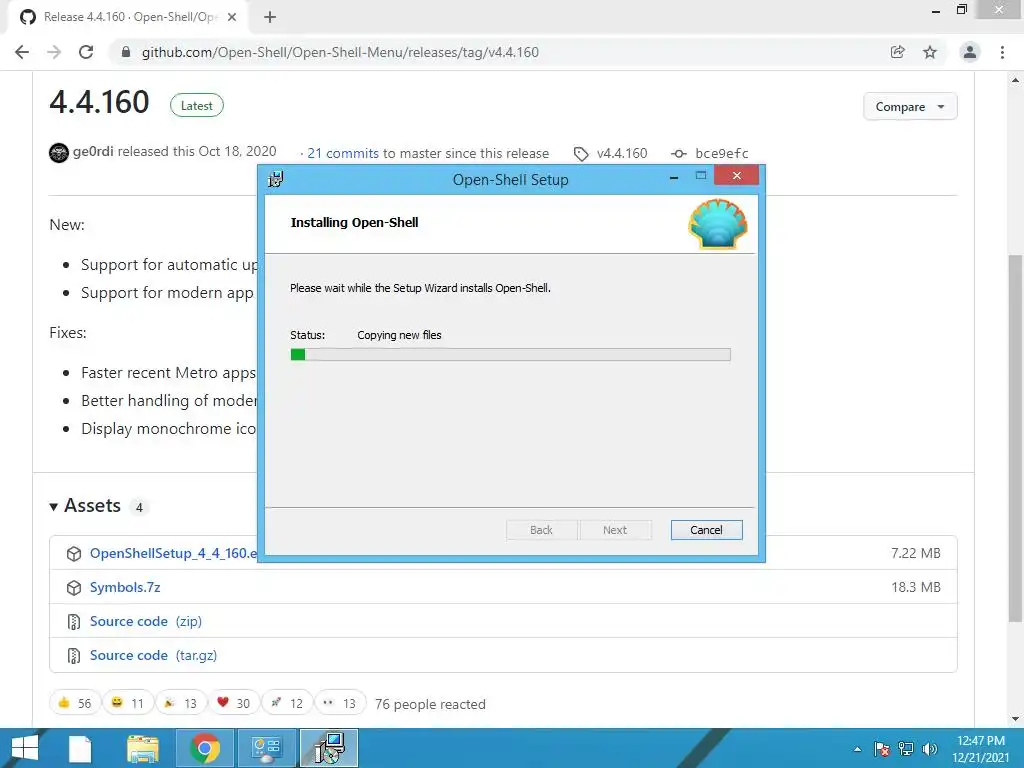Click the installation progress bar
This screenshot has height=768, width=1024.
pos(510,354)
